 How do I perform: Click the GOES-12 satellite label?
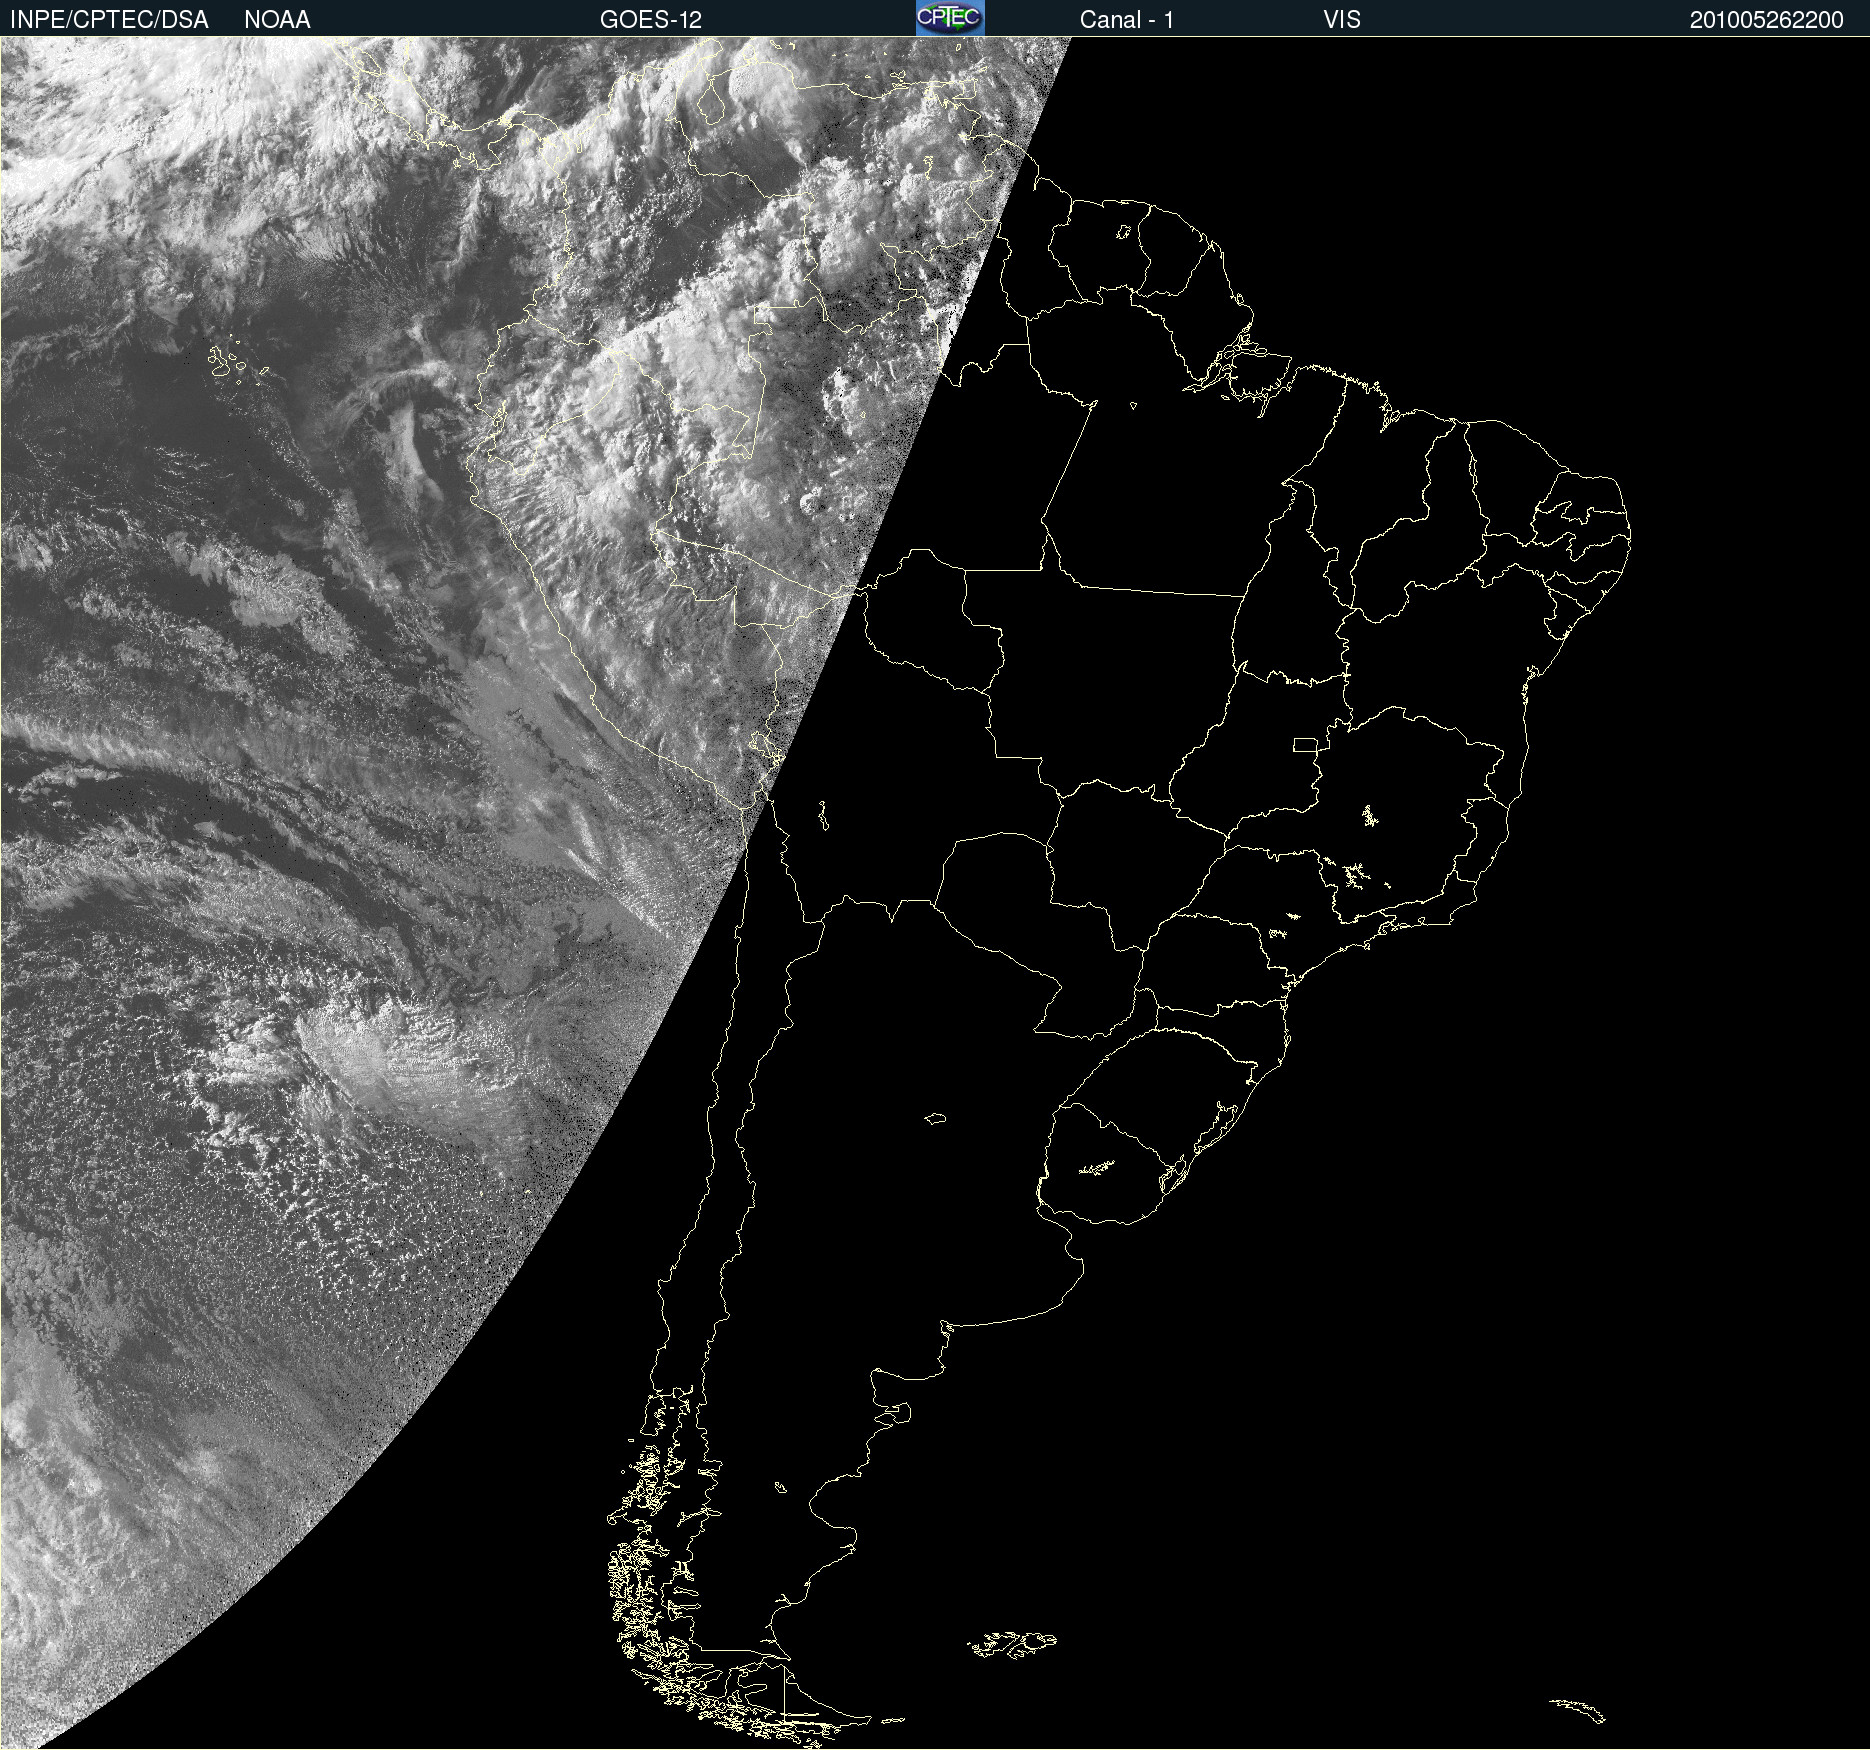pos(651,20)
